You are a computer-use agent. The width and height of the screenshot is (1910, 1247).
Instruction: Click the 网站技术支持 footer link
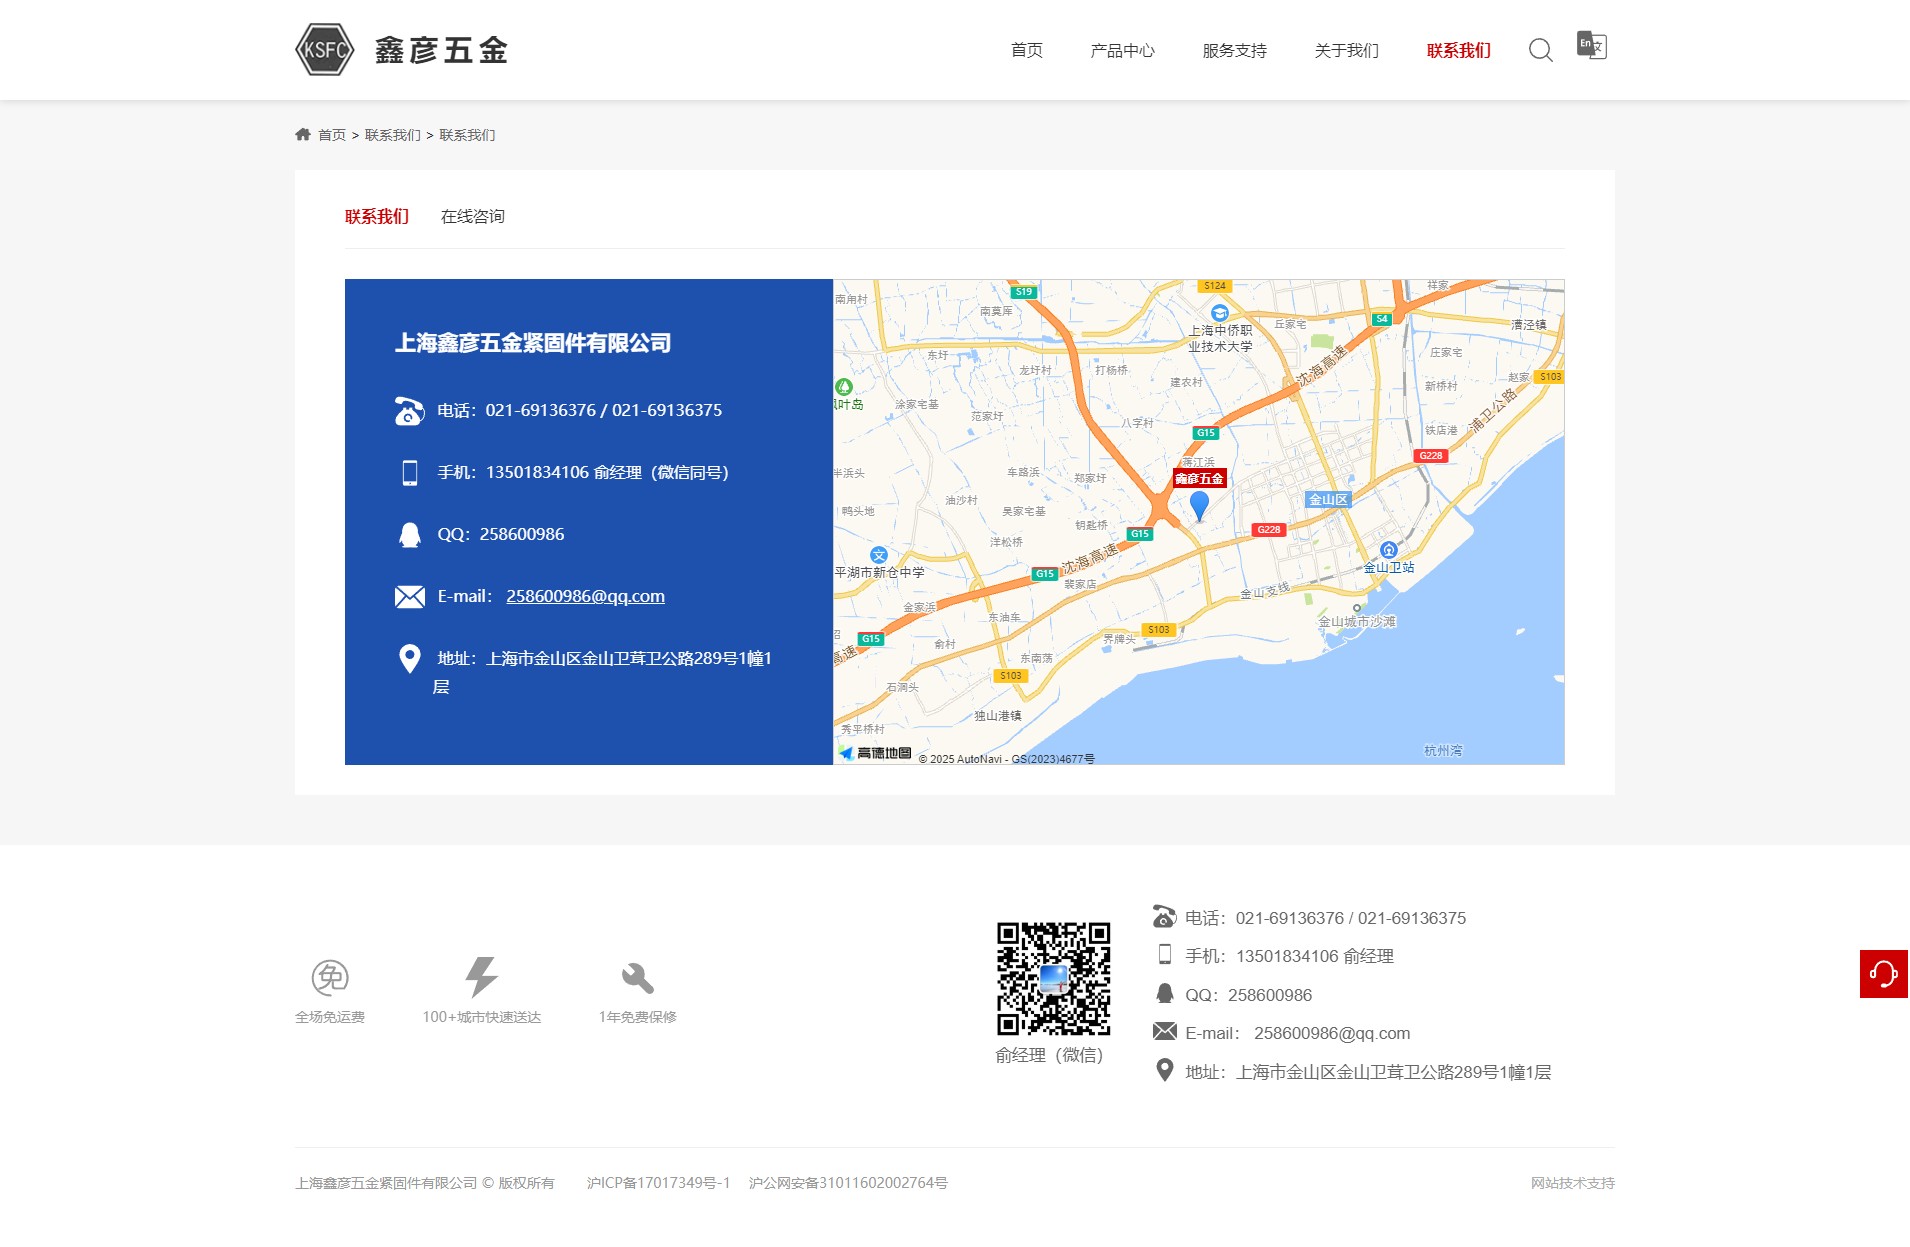click(x=1572, y=1183)
